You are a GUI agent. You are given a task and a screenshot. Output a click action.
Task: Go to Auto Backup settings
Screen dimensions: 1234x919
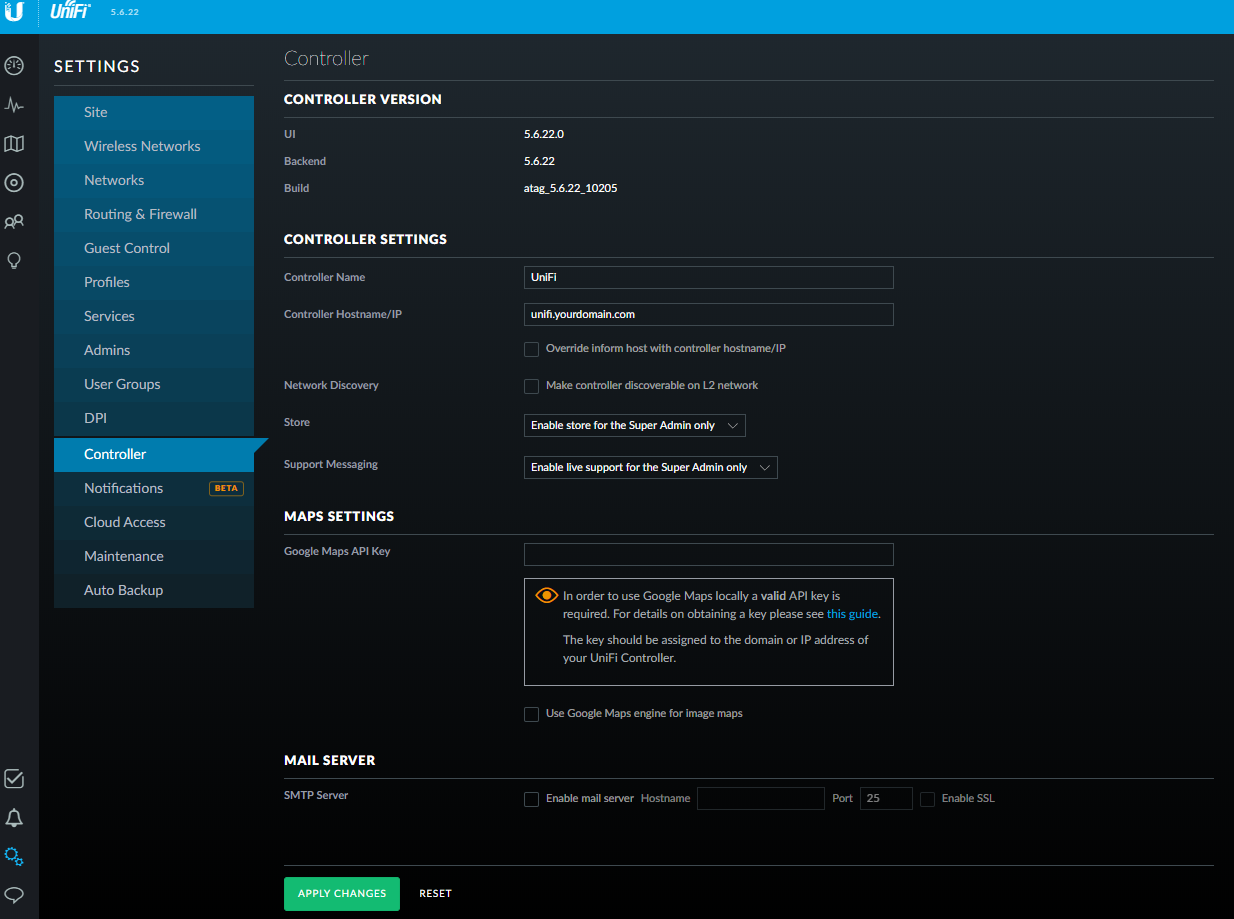point(123,590)
